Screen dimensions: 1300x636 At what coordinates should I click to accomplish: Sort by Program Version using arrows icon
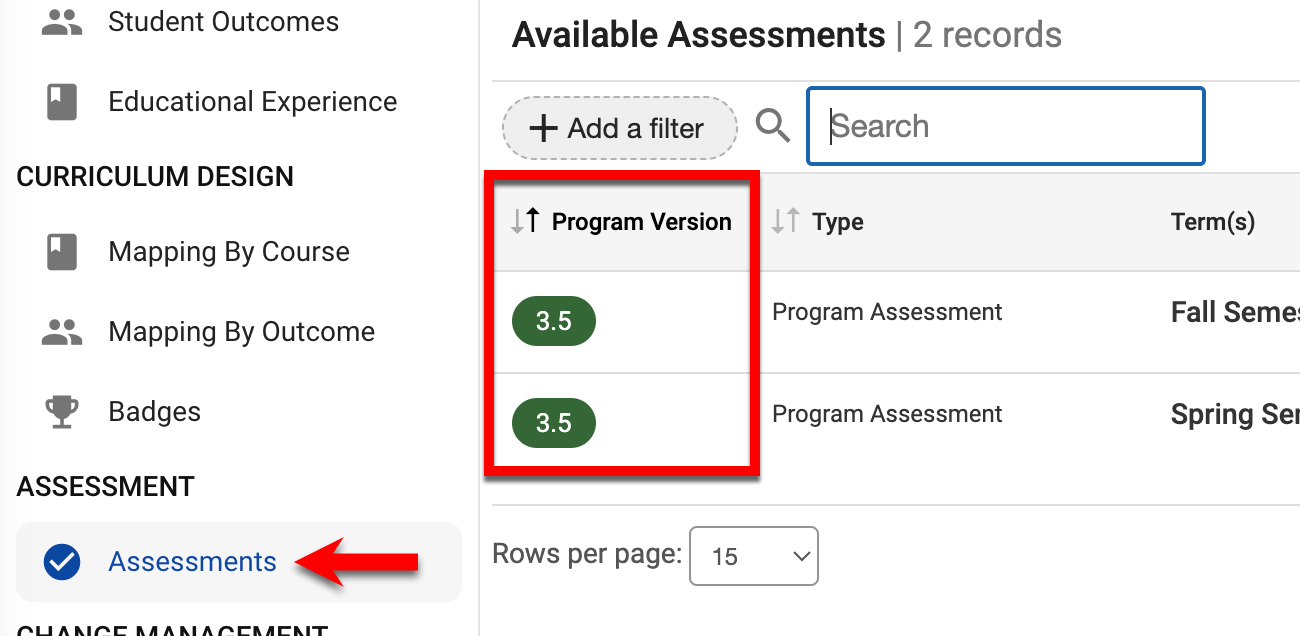coord(525,221)
